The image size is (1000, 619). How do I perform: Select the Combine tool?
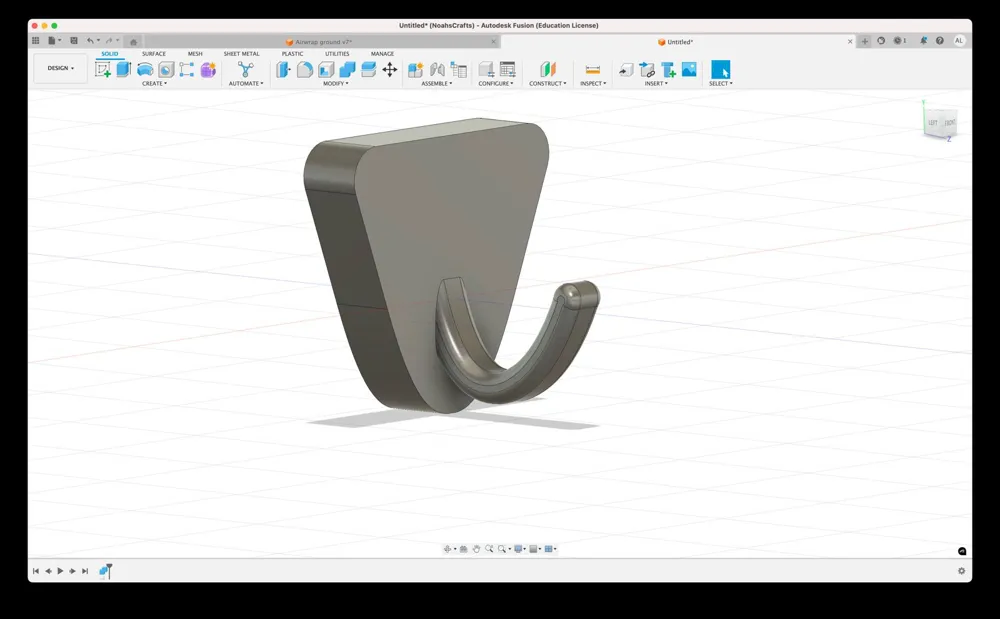[x=347, y=69]
